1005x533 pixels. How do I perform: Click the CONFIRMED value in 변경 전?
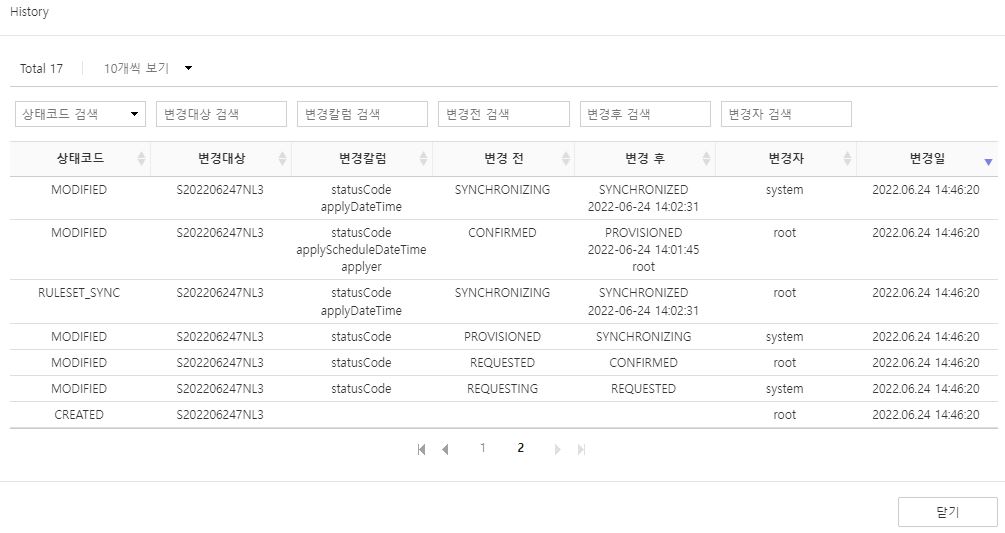(x=502, y=233)
